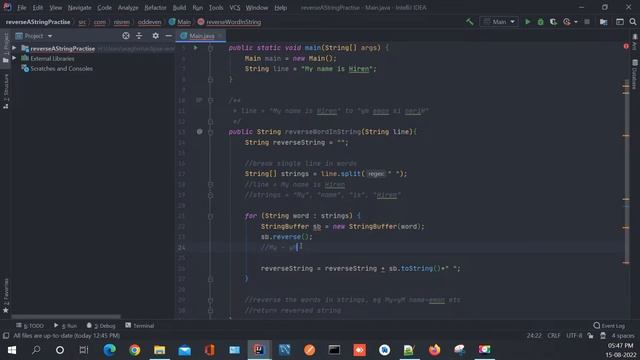
Task: Click the 4 spaces indent indicator
Action: coord(623,336)
